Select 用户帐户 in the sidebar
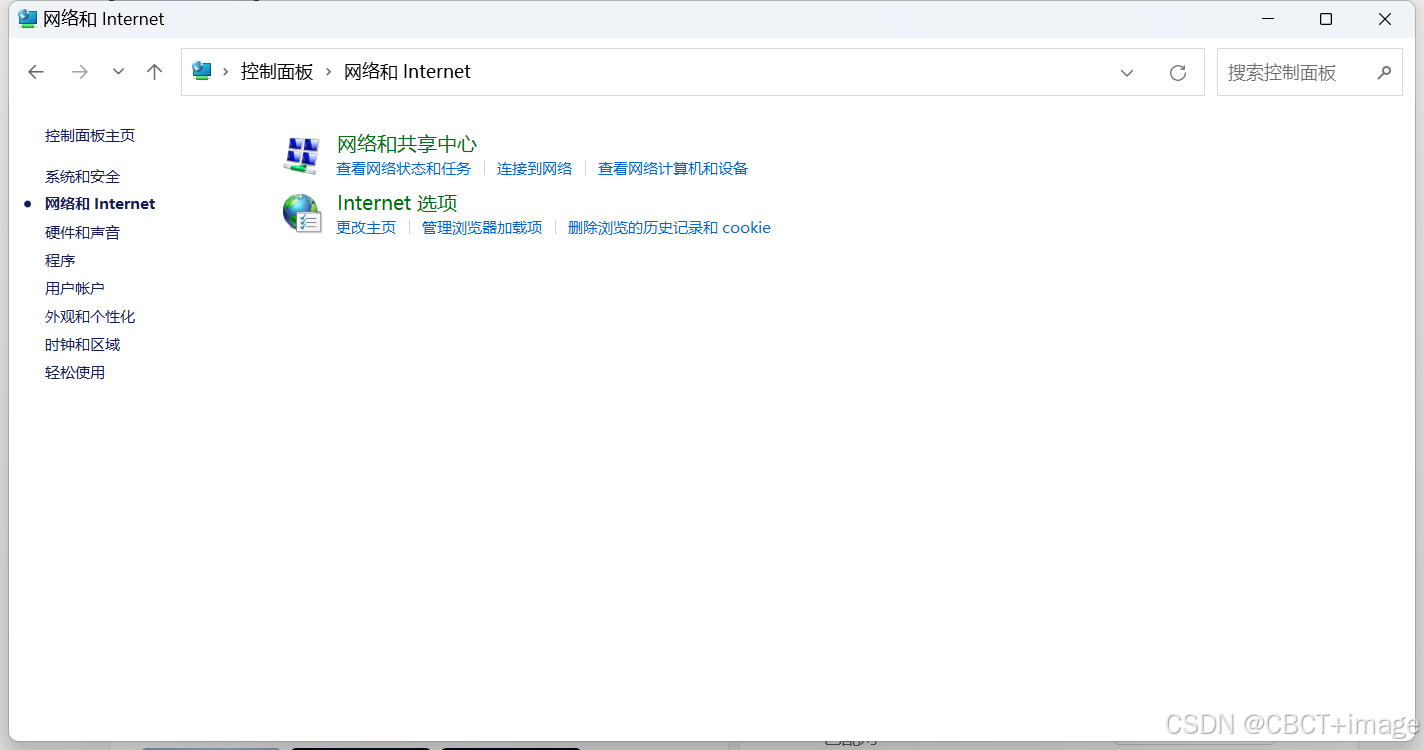Viewport: 1424px width, 750px height. [75, 289]
